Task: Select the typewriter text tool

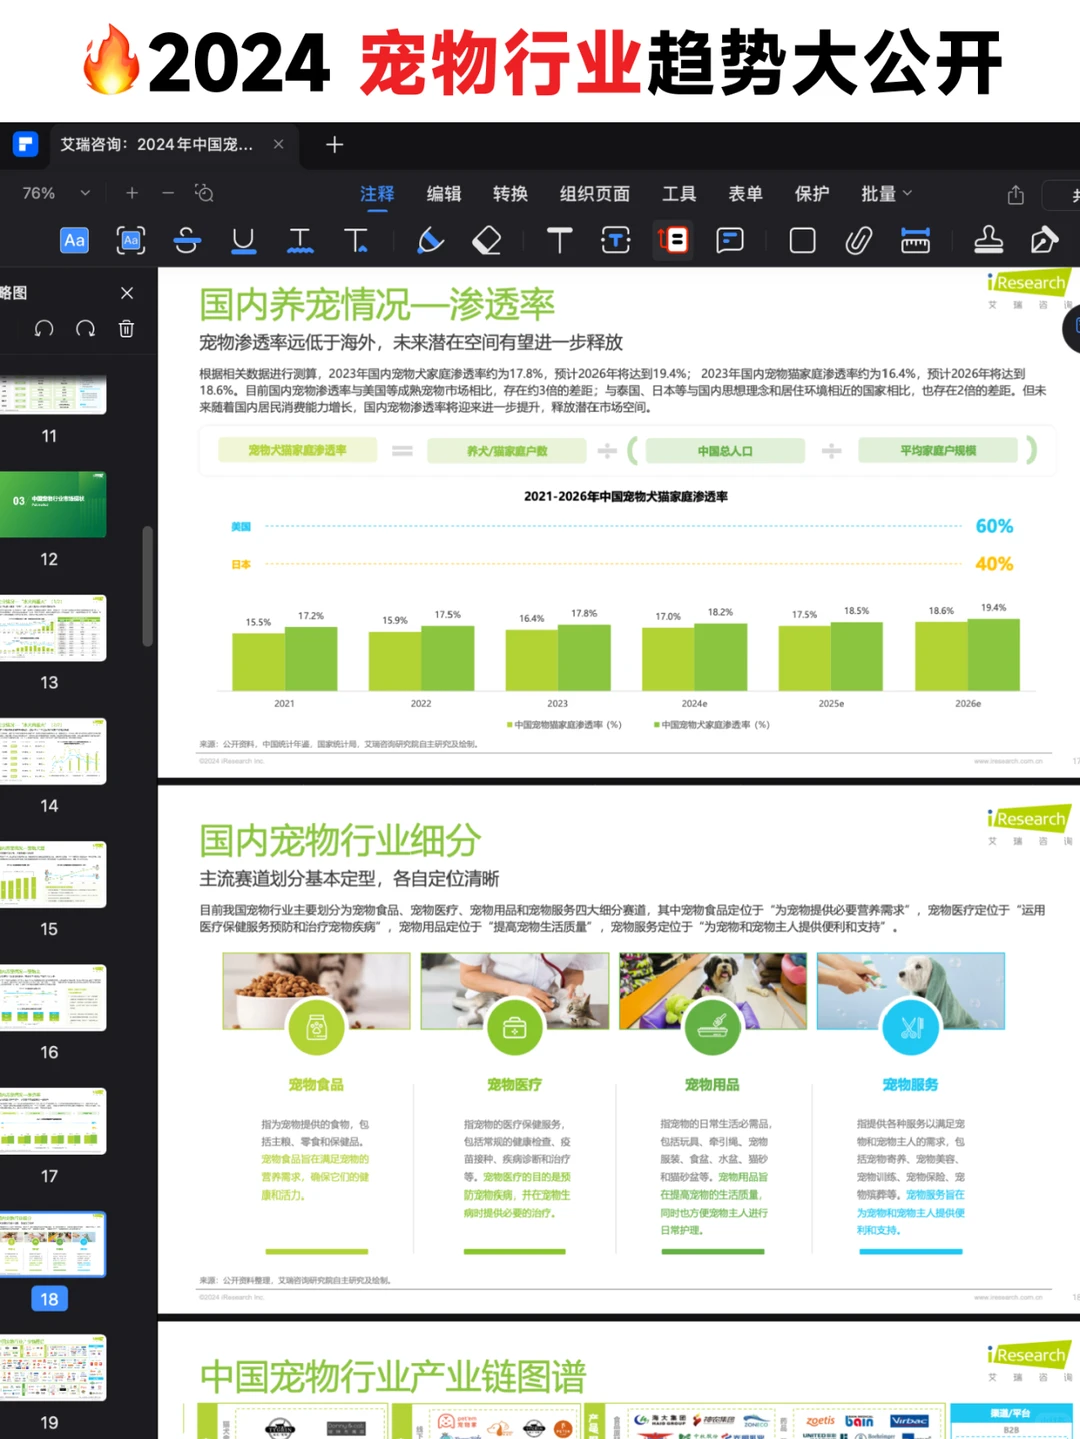Action: [560, 240]
